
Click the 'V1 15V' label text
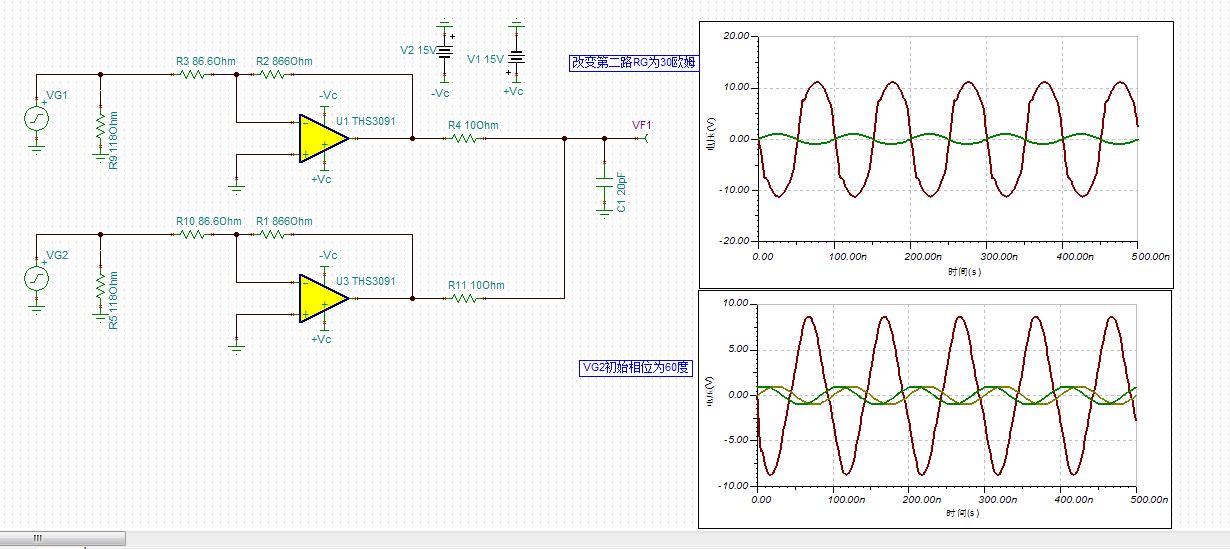coord(486,59)
